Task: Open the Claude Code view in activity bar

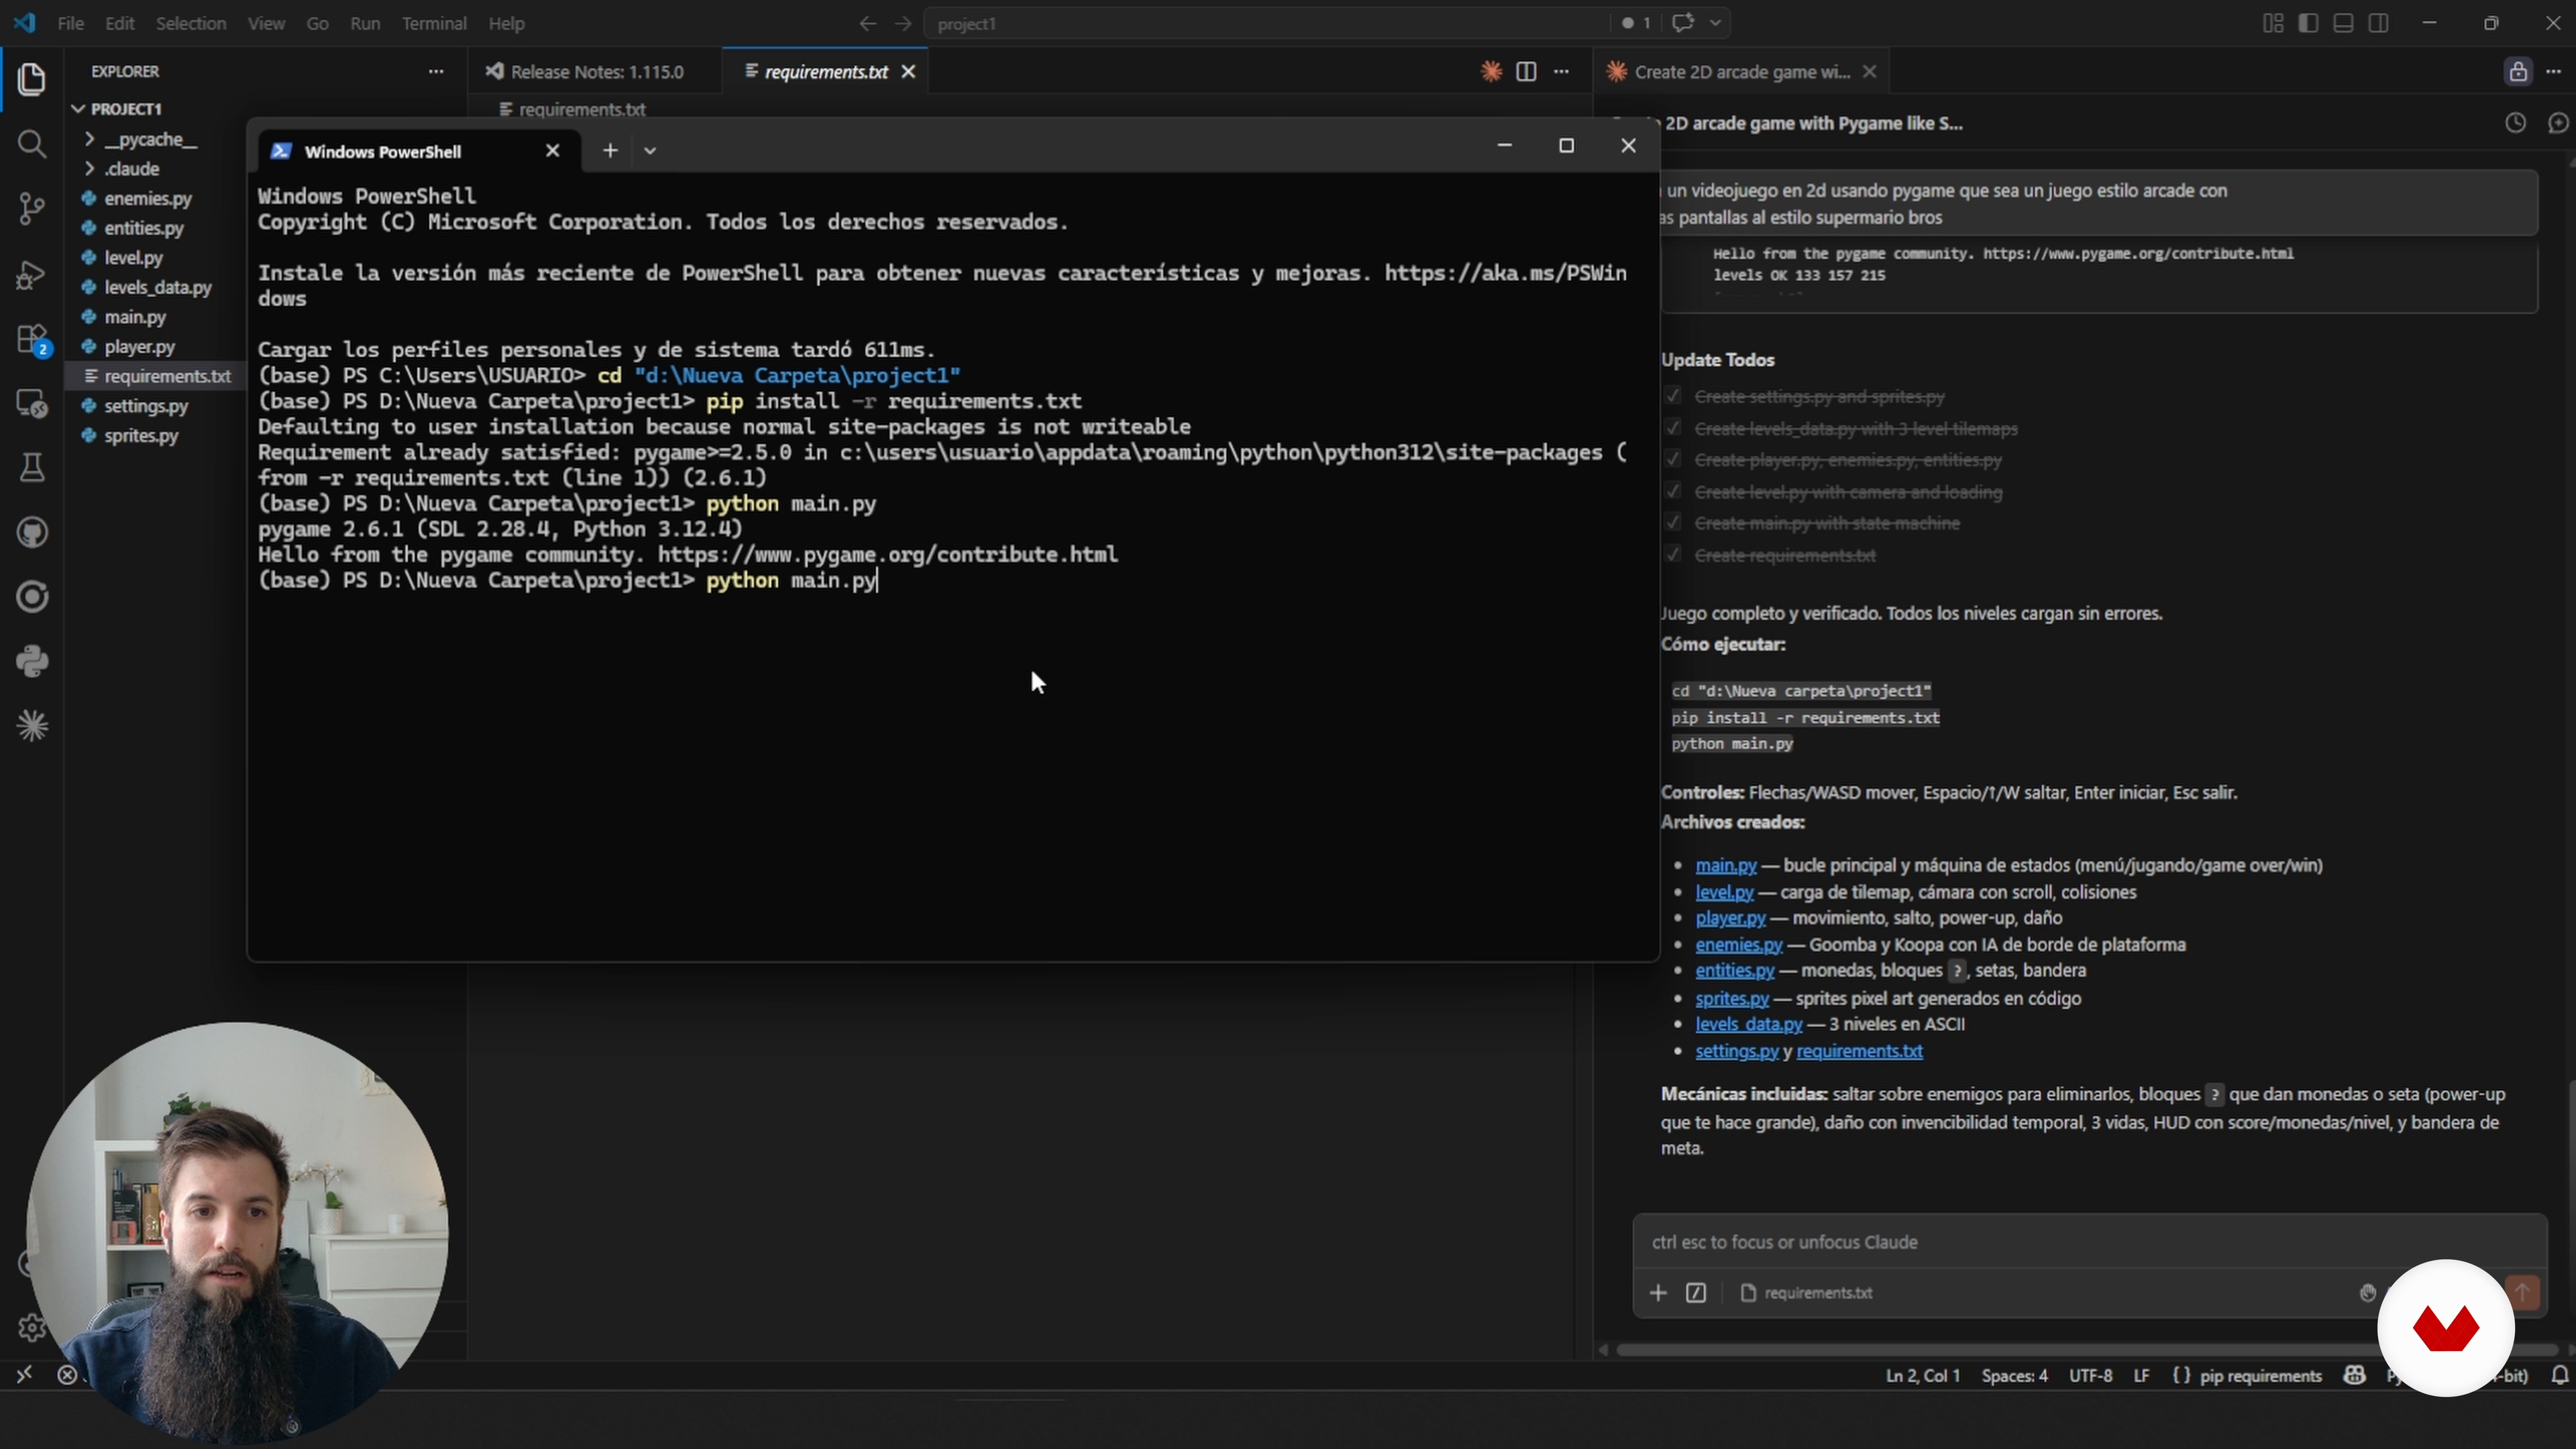Action: click(x=32, y=726)
